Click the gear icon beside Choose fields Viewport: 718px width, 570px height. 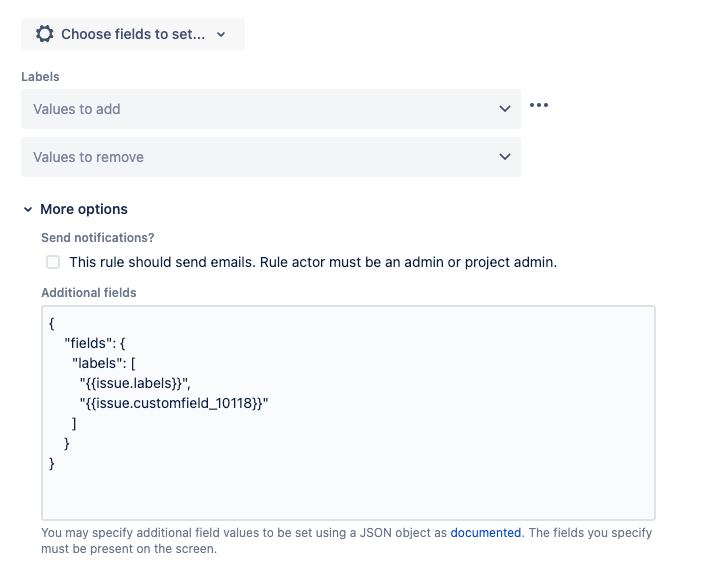44,34
